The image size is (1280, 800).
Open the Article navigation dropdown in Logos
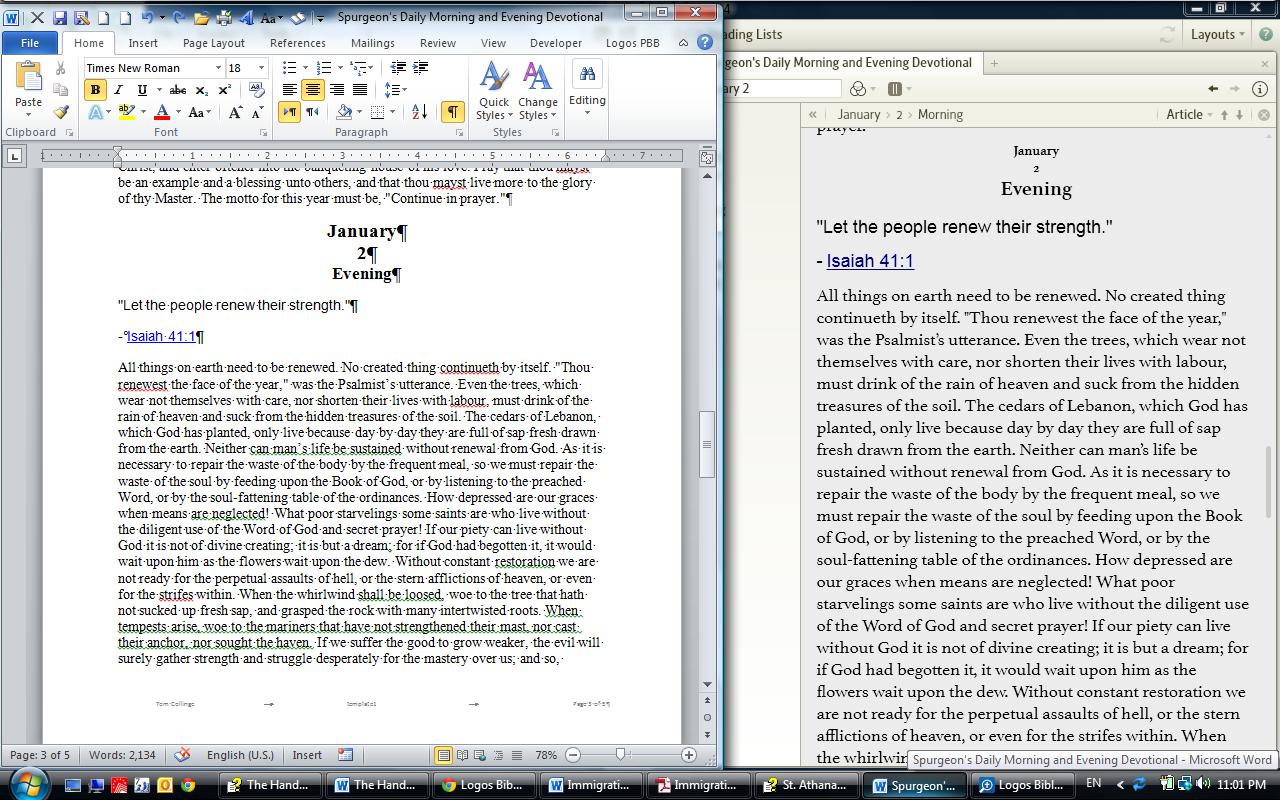pyautogui.click(x=1189, y=115)
